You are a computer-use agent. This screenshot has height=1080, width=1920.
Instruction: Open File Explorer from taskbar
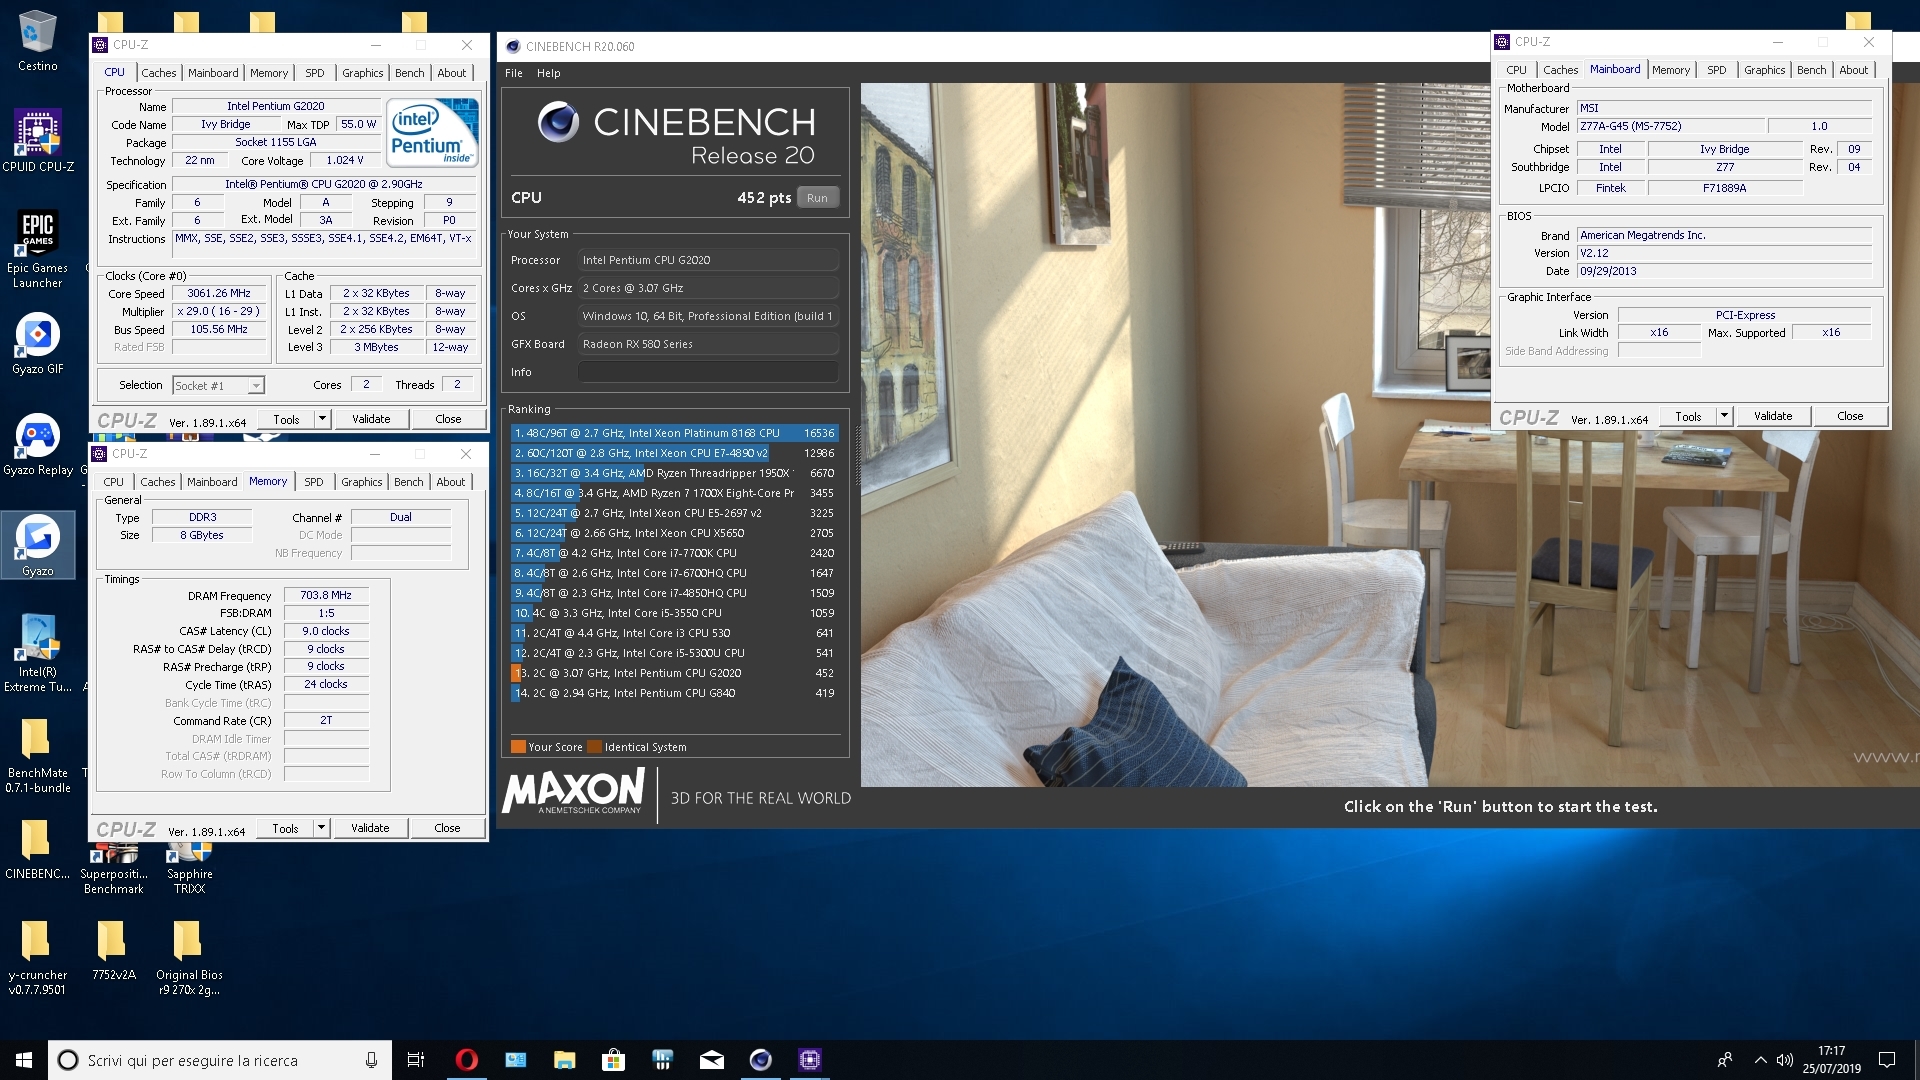564,1060
